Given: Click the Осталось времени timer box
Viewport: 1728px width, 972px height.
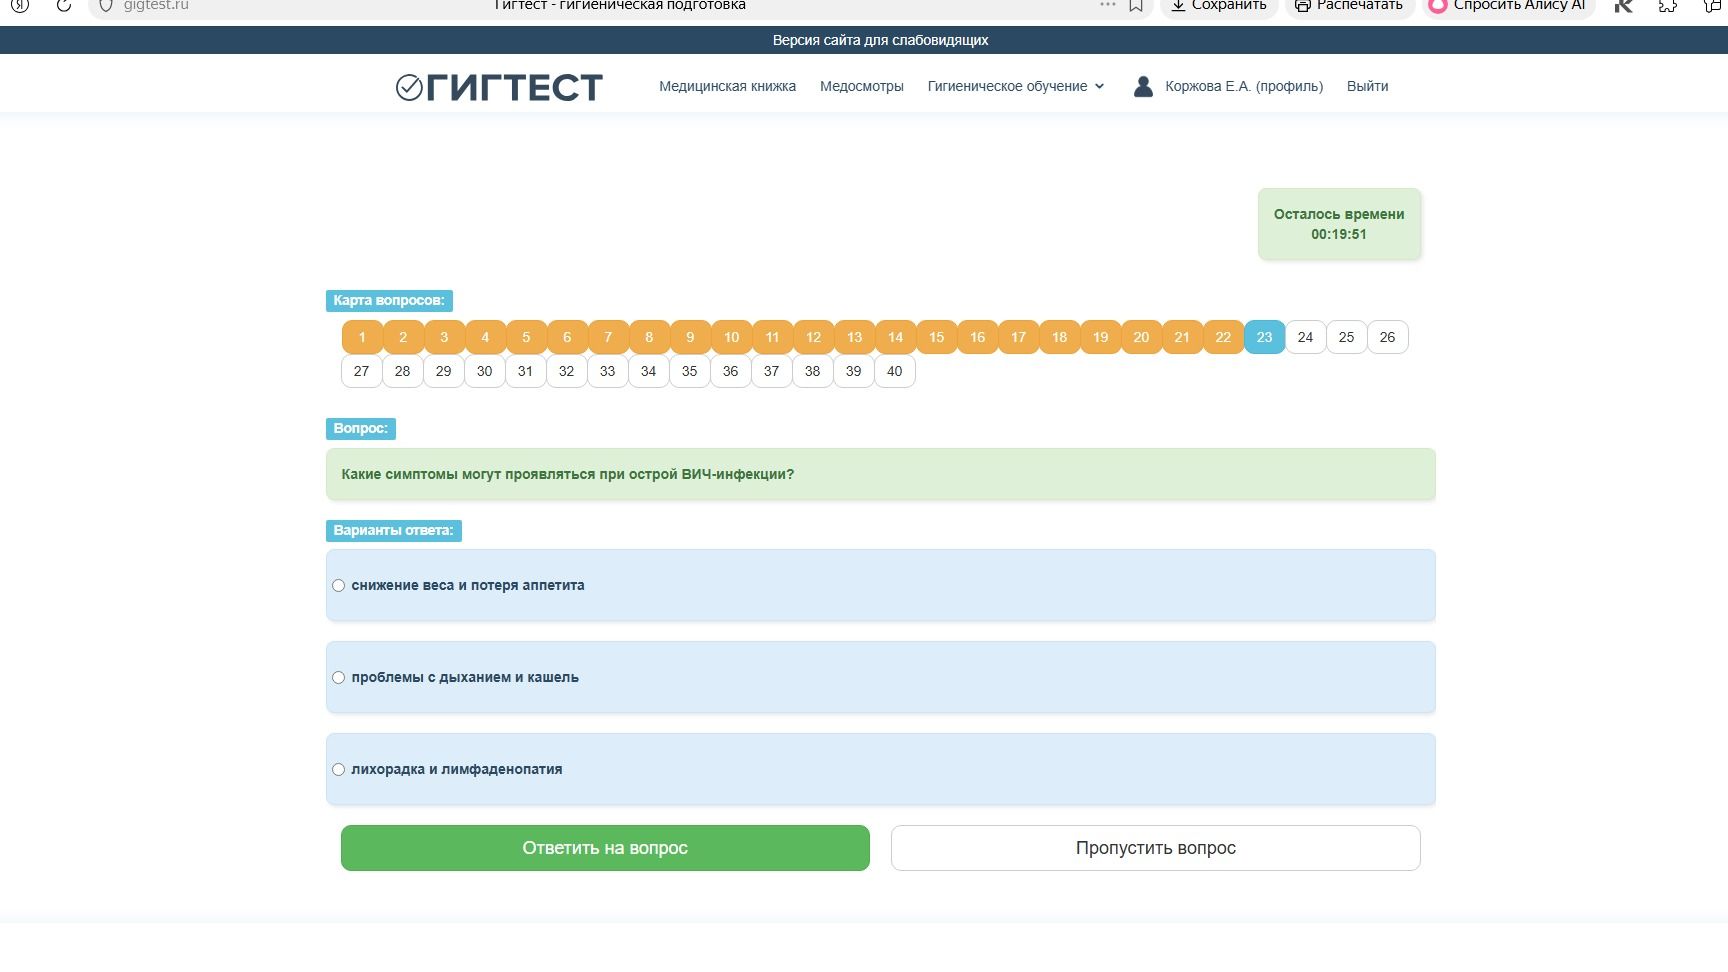Looking at the screenshot, I should point(1339,224).
